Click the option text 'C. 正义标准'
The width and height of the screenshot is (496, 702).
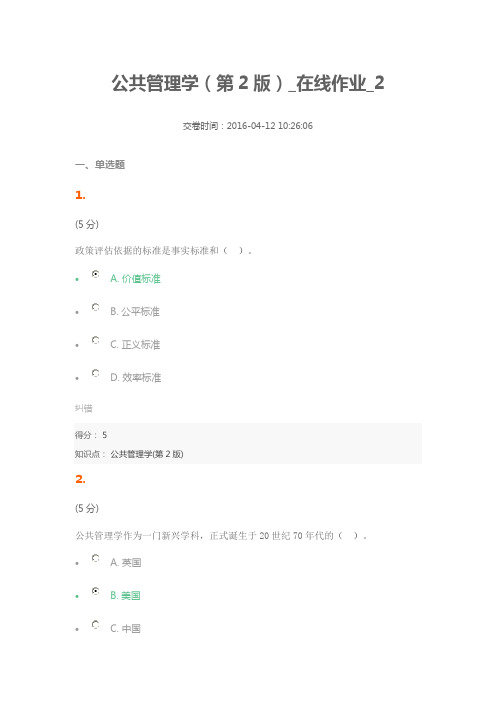(135, 345)
